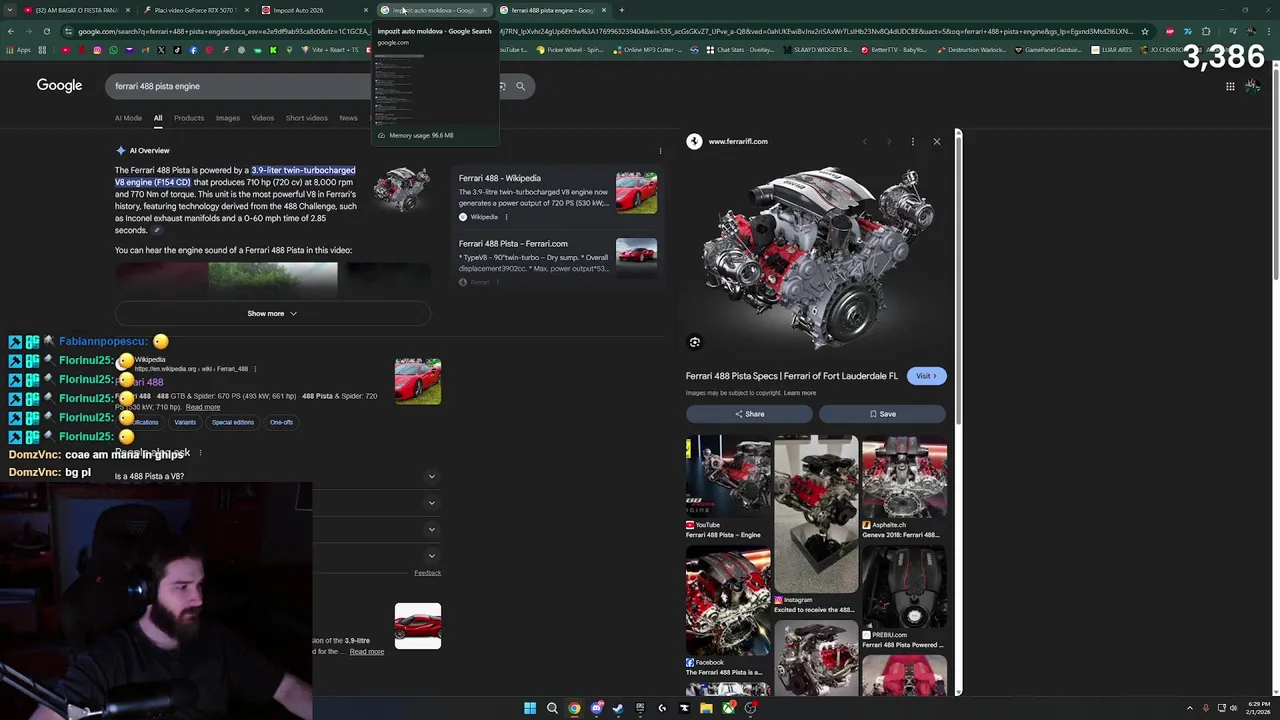Open Windows taskbar search

552,708
